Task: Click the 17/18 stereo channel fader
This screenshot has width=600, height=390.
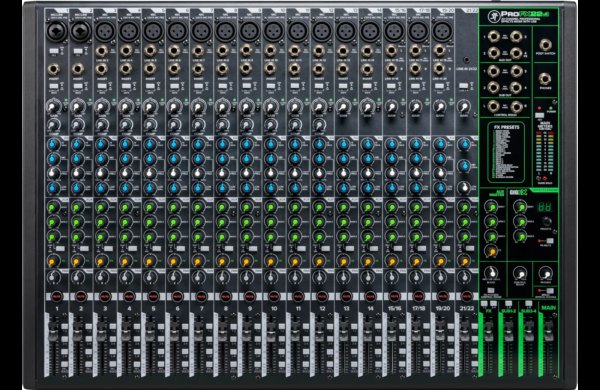Action: (415, 331)
